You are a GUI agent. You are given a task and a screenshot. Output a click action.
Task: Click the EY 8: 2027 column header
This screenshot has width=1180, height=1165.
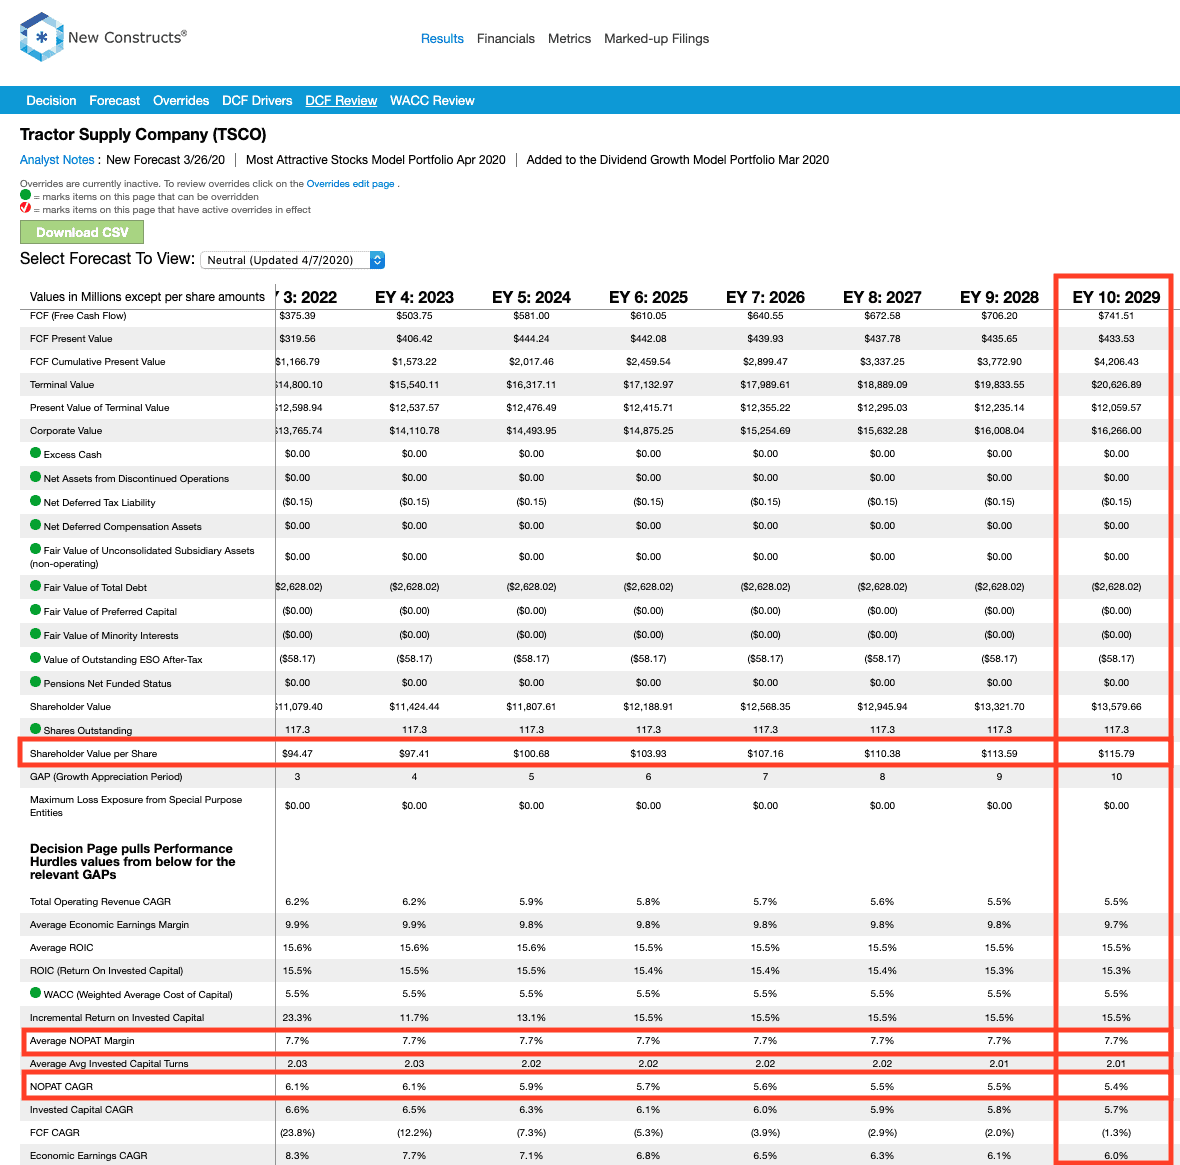[x=882, y=297]
